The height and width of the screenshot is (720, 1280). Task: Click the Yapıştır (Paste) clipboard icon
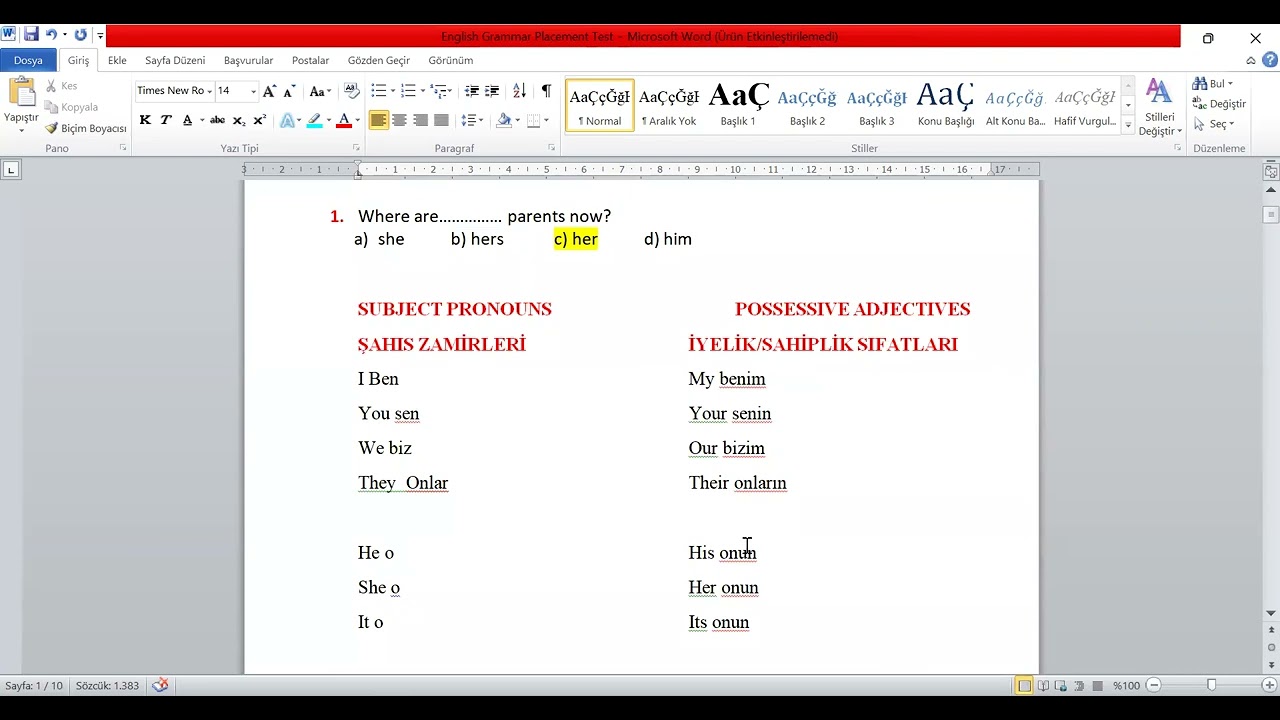click(x=21, y=93)
